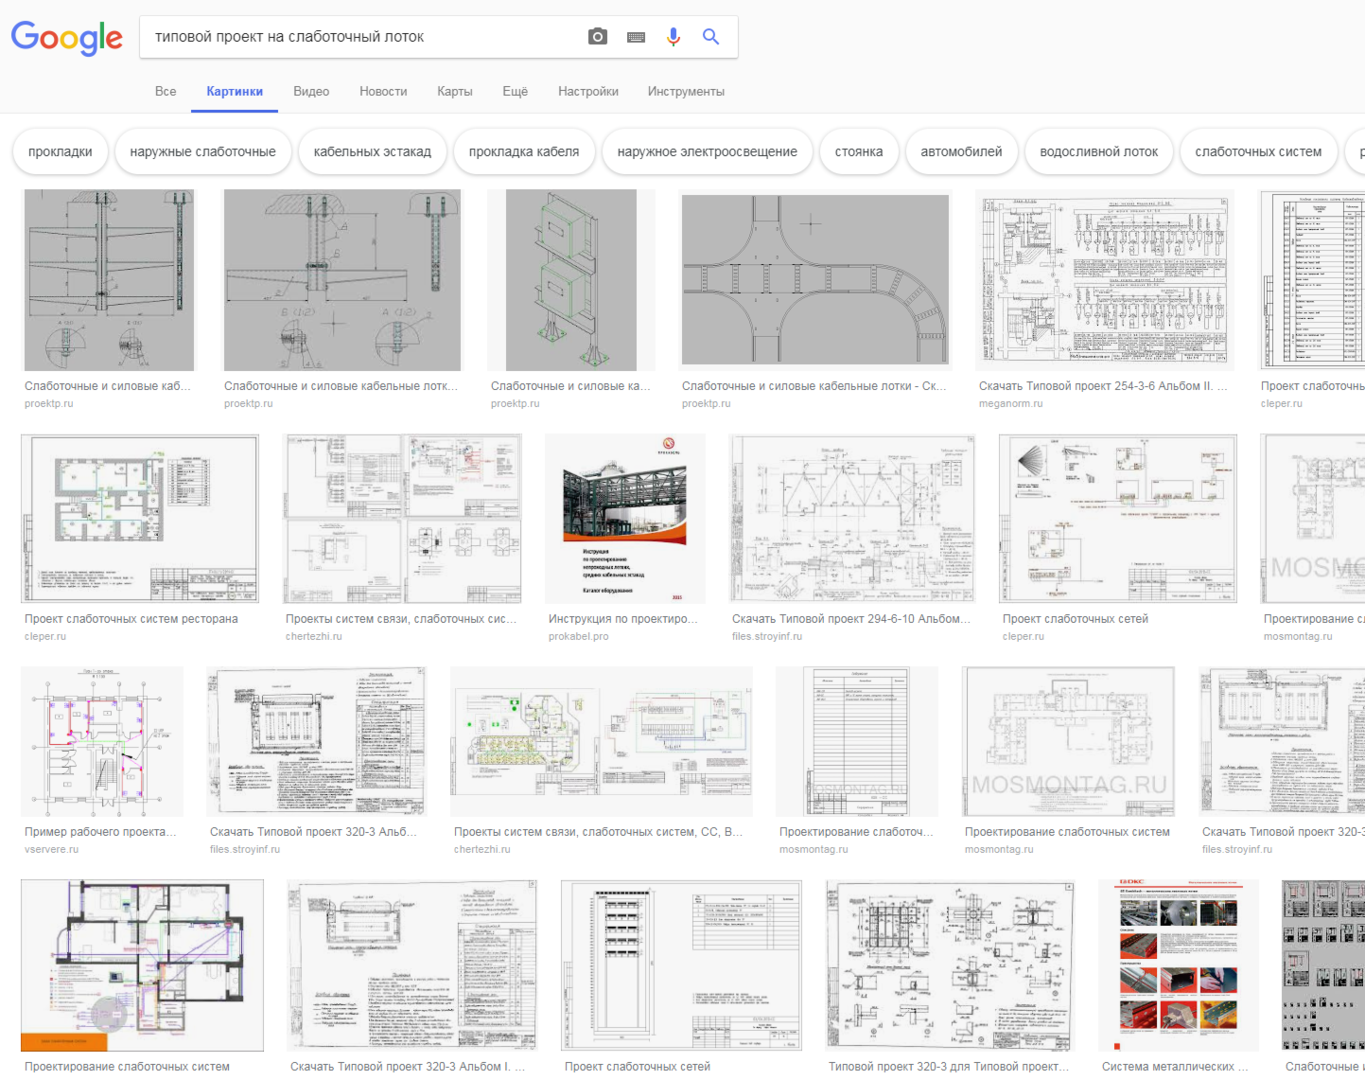Open the Настройки menu
This screenshot has height=1080, width=1365.
click(x=588, y=91)
